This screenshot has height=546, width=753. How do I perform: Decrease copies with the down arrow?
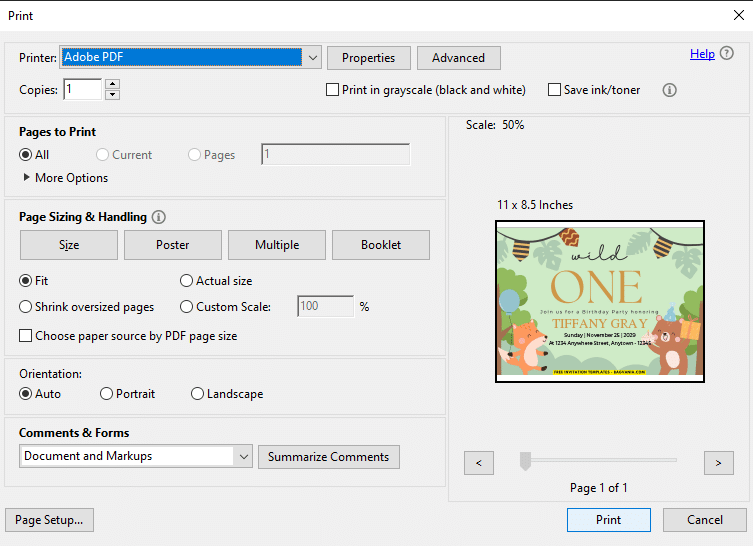coord(112,95)
